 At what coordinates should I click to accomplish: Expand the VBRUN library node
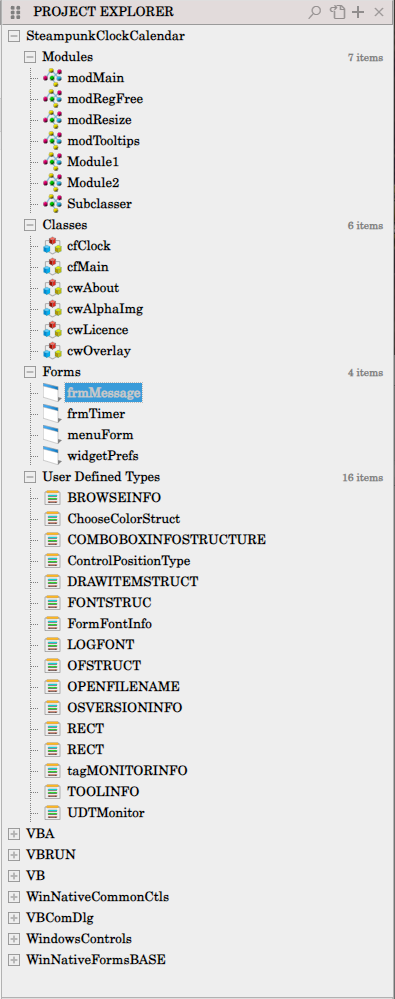tap(13, 855)
